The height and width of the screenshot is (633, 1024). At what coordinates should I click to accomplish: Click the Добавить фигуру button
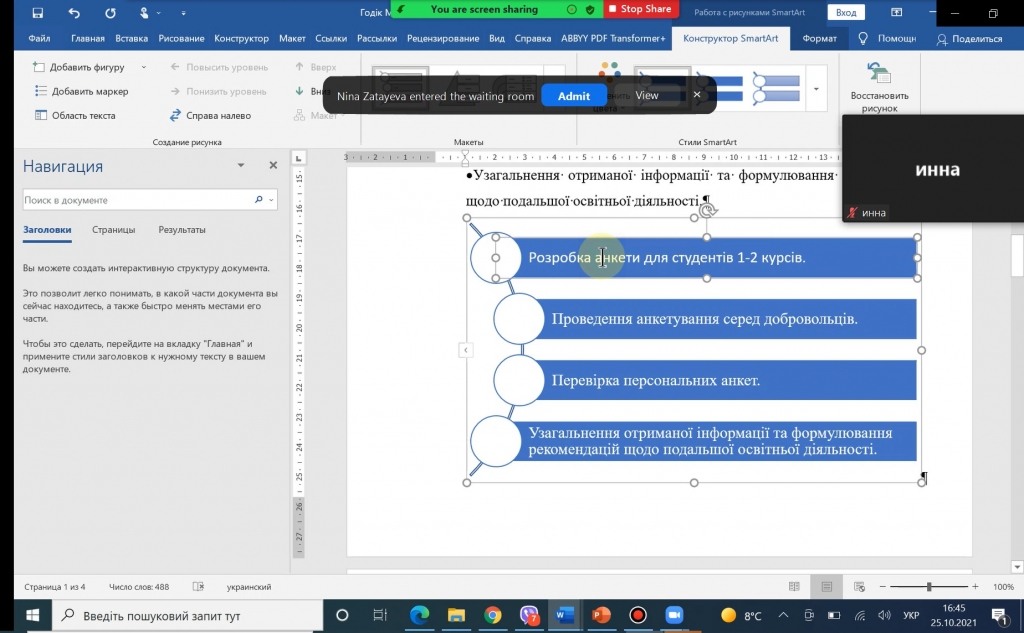tap(80, 67)
